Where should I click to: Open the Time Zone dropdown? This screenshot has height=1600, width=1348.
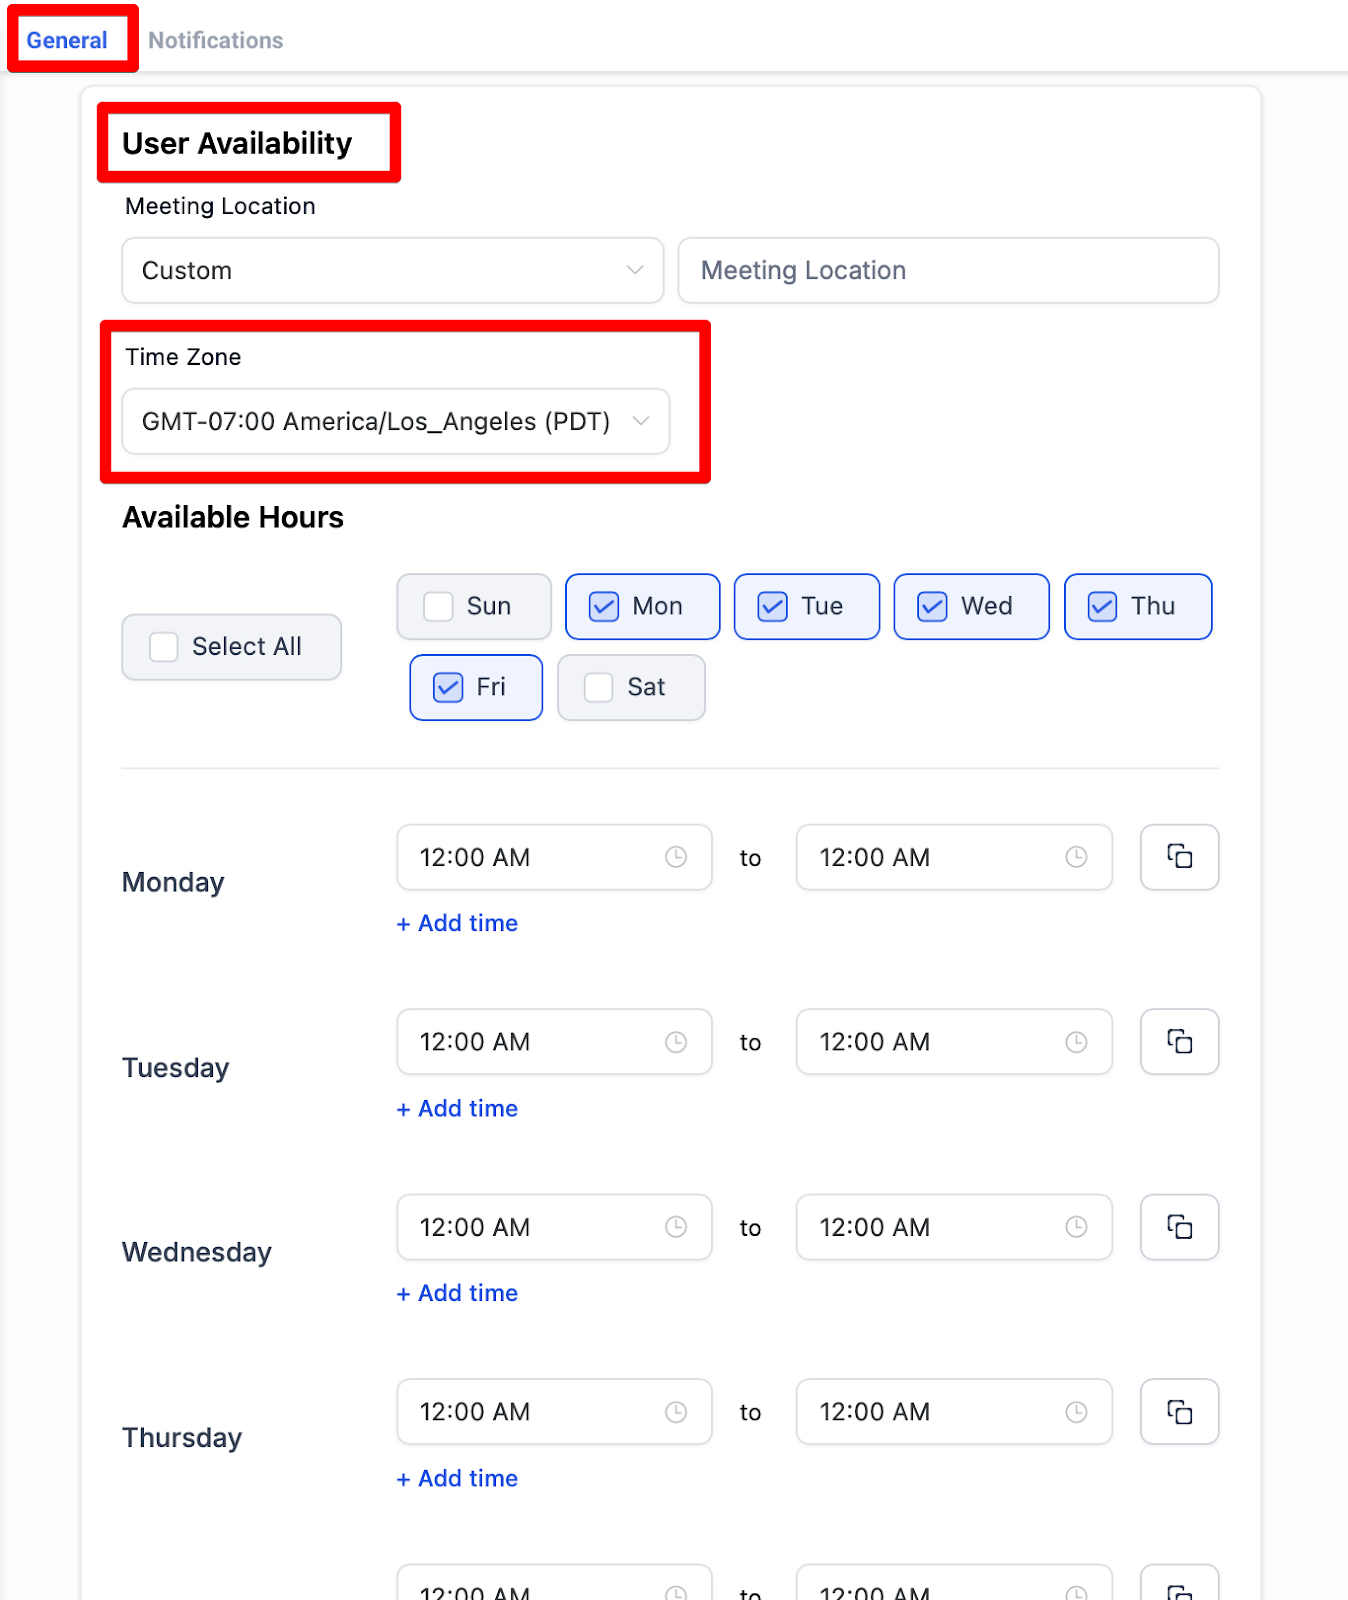point(395,422)
